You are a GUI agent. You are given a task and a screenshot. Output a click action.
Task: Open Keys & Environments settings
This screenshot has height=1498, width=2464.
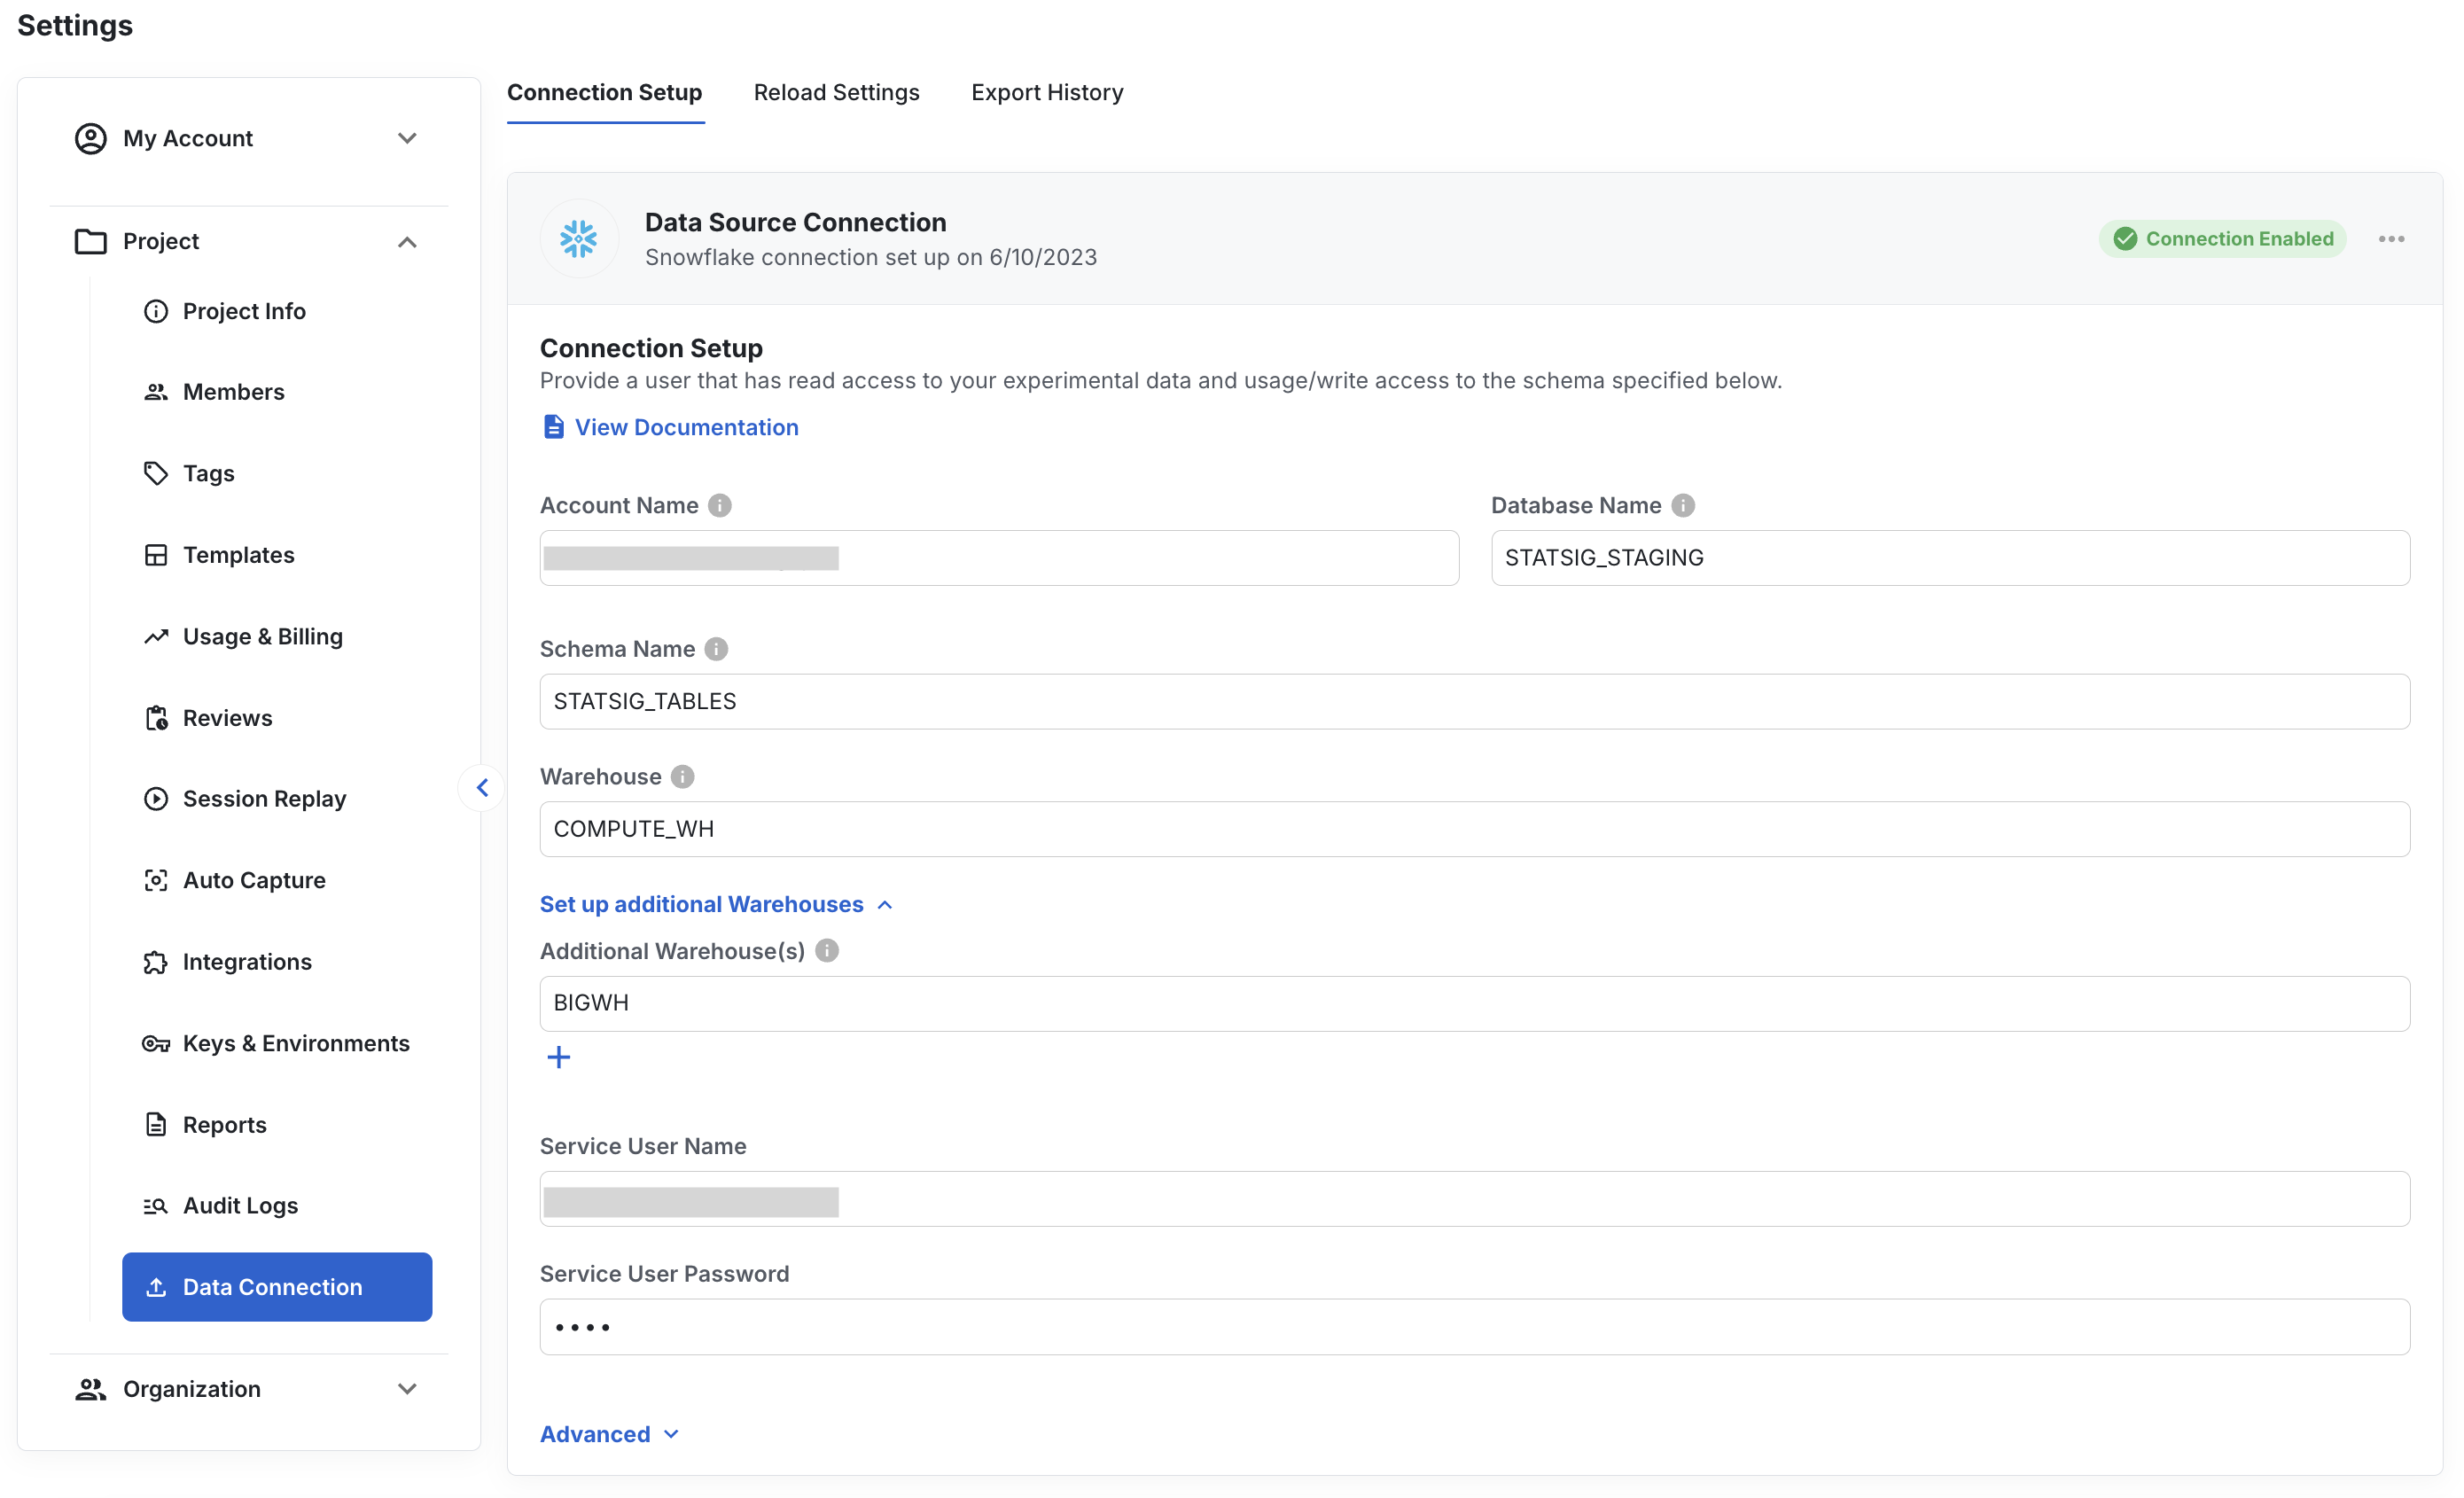pyautogui.click(x=296, y=1043)
